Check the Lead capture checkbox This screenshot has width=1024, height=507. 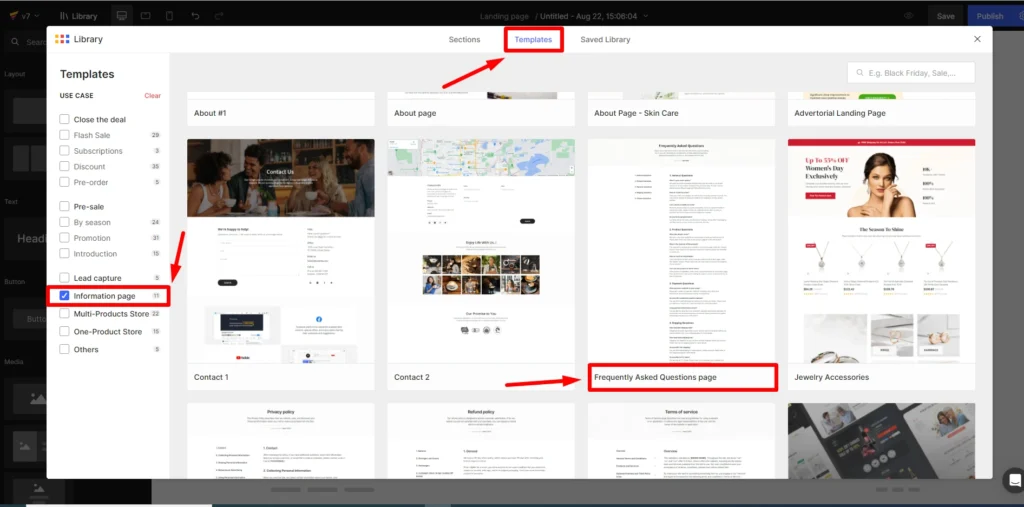pyautogui.click(x=64, y=278)
